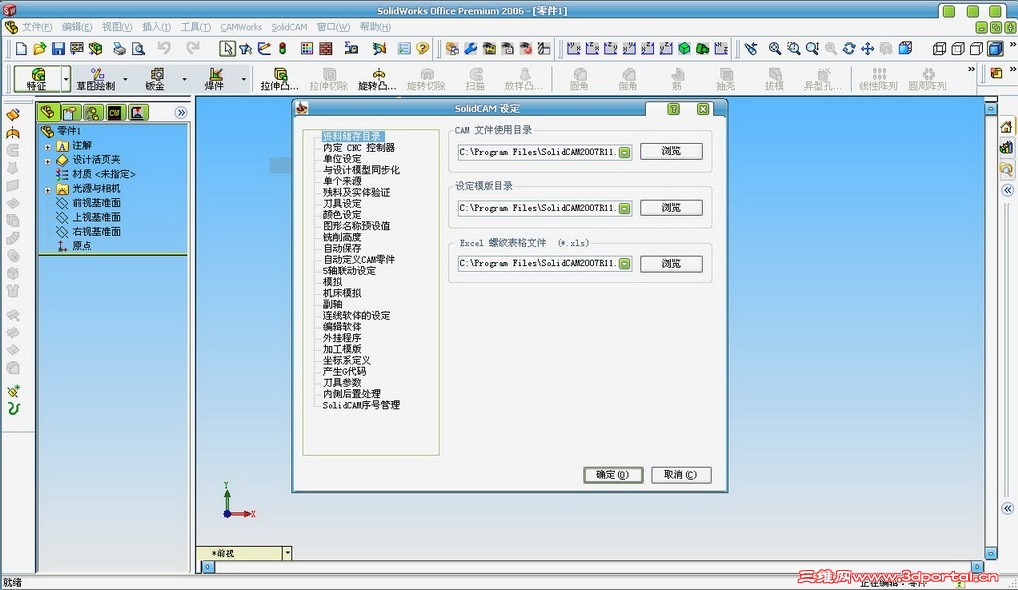Switch to Shaded With Edges display cube
This screenshot has height=590, width=1018.
pyautogui.click(x=995, y=49)
